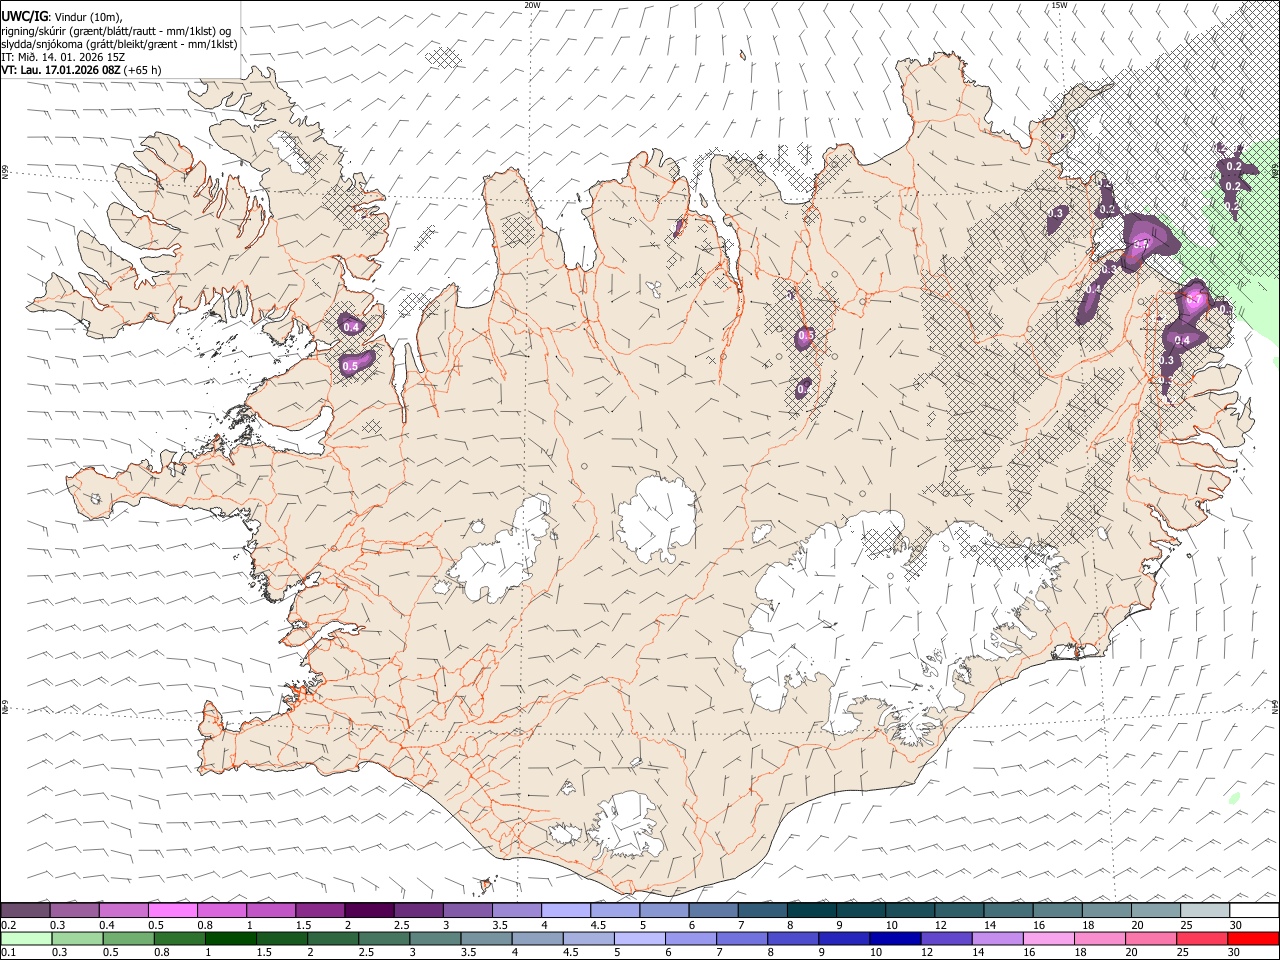Select the dark teal 8–9 snow legend swatch
Viewport: 1280px width, 960px height.
click(x=812, y=910)
